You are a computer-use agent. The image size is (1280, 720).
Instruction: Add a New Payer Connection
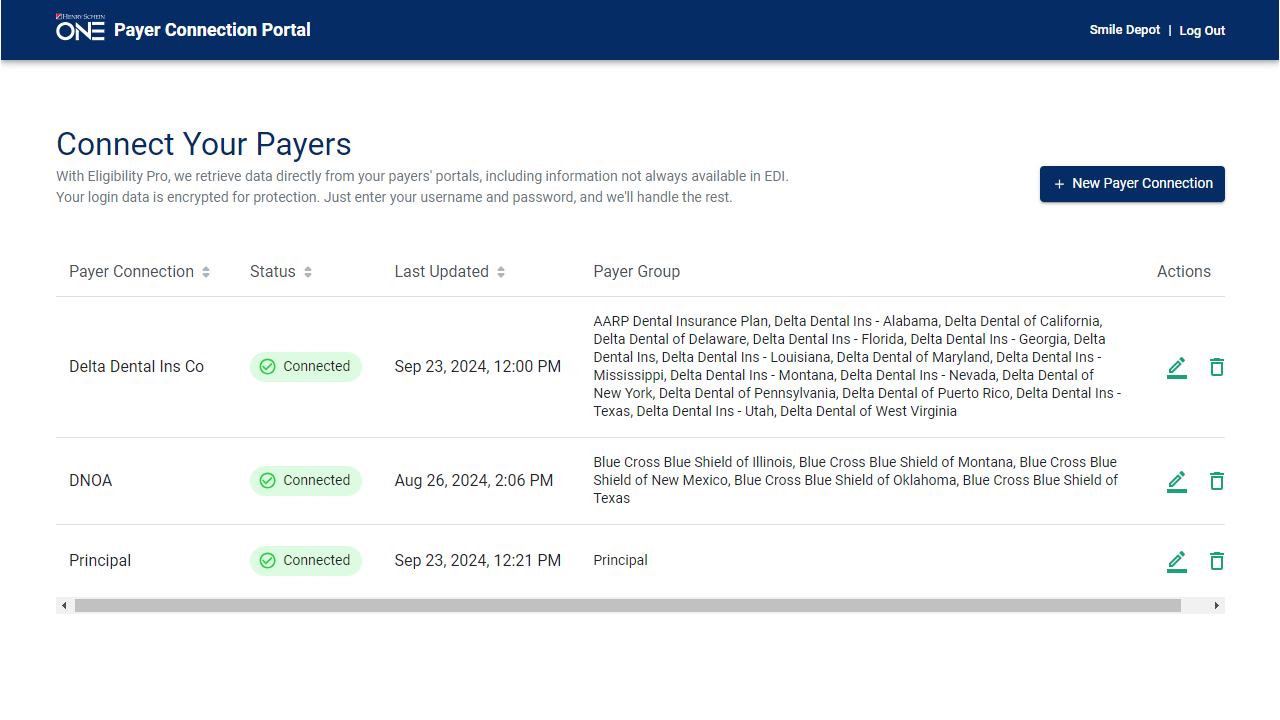coord(1132,184)
